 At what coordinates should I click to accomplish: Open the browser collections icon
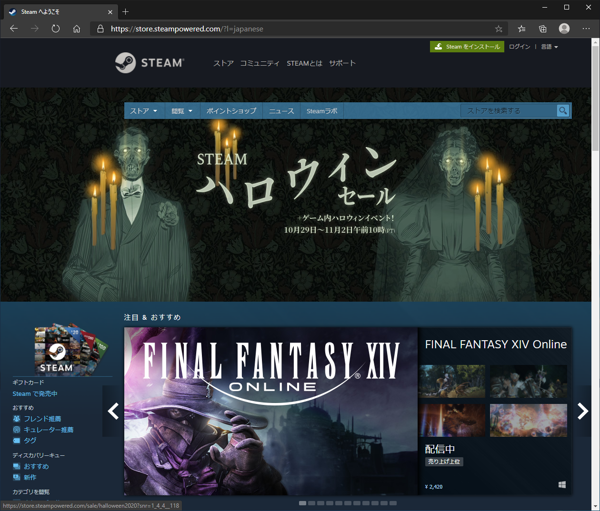[543, 29]
